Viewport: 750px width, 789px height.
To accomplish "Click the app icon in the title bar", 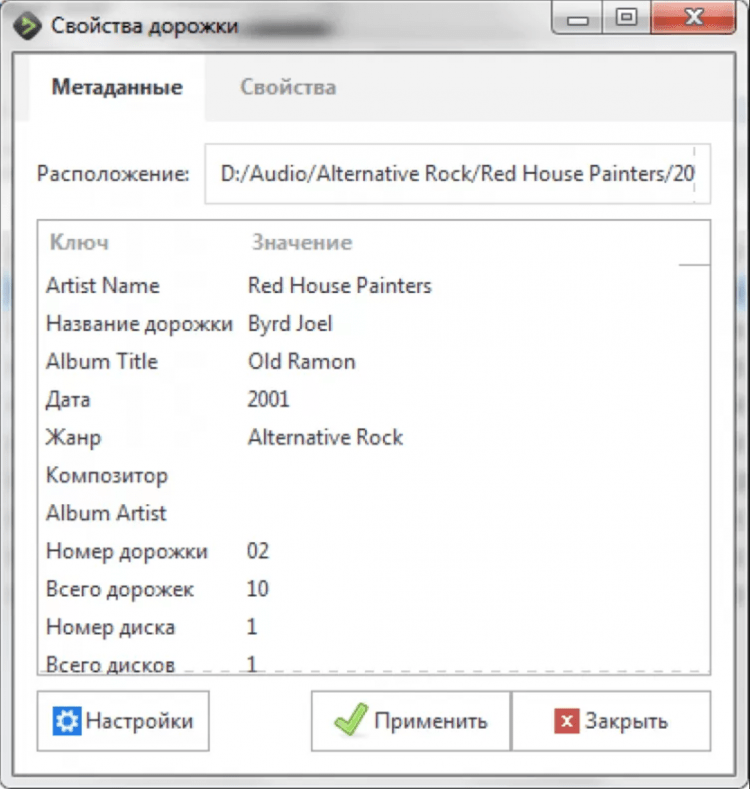I will pos(28,25).
